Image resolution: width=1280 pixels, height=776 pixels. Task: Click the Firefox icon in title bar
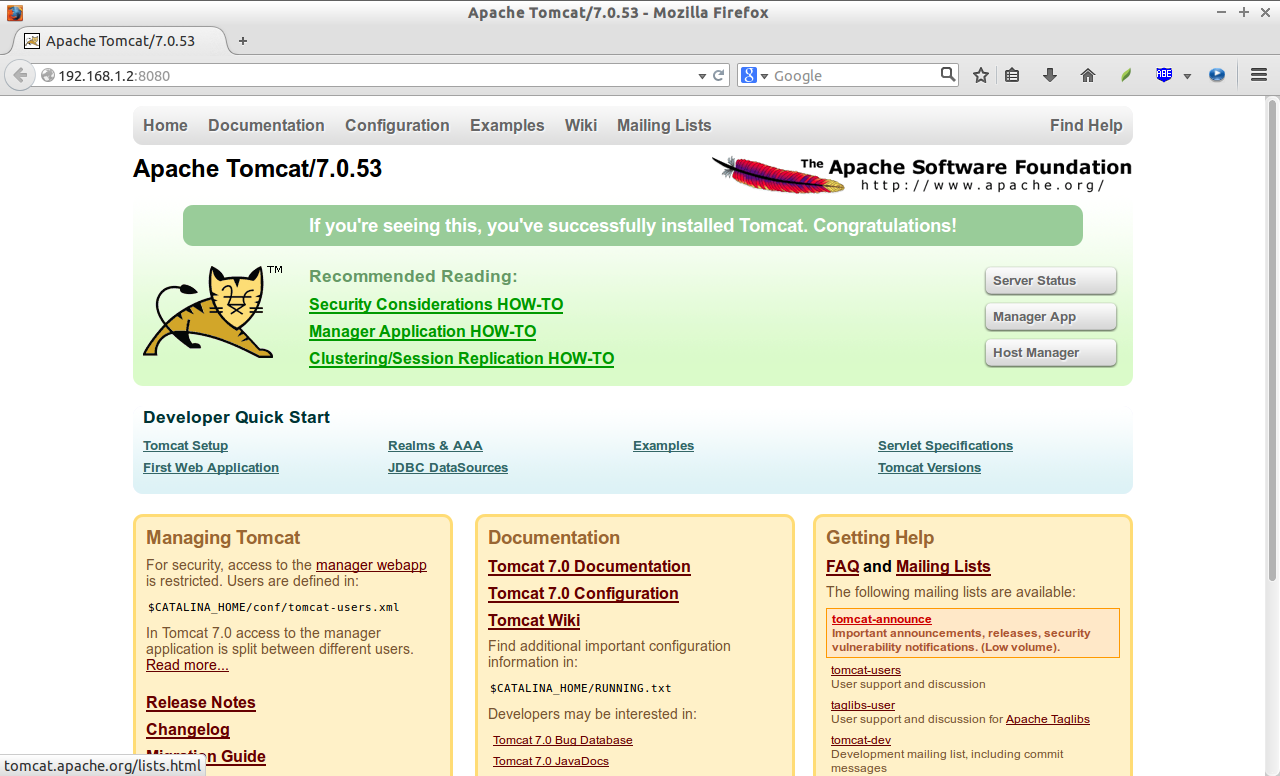point(14,13)
